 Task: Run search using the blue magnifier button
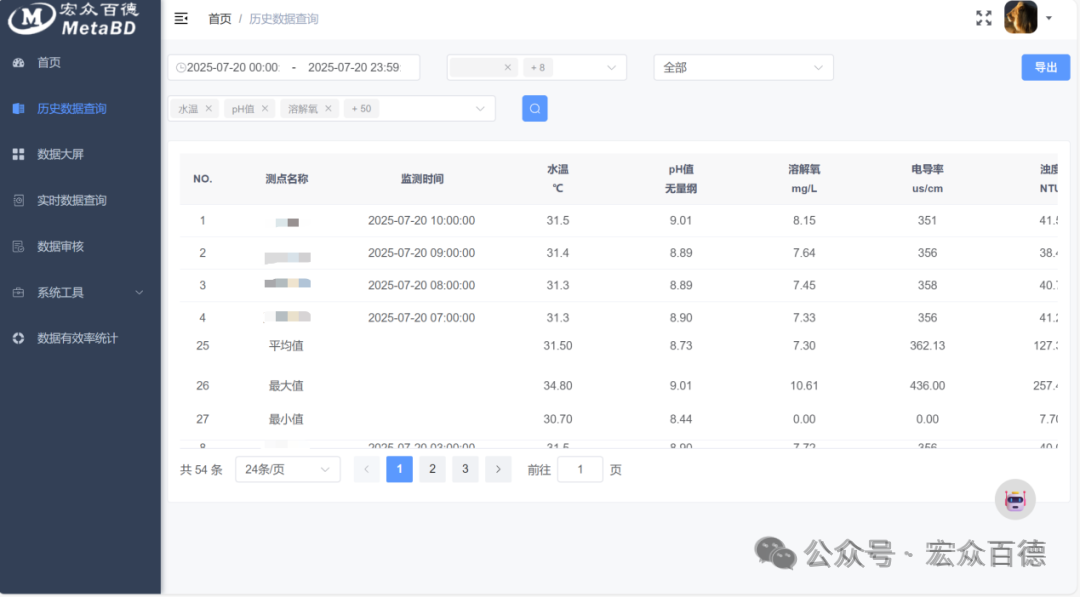click(534, 107)
